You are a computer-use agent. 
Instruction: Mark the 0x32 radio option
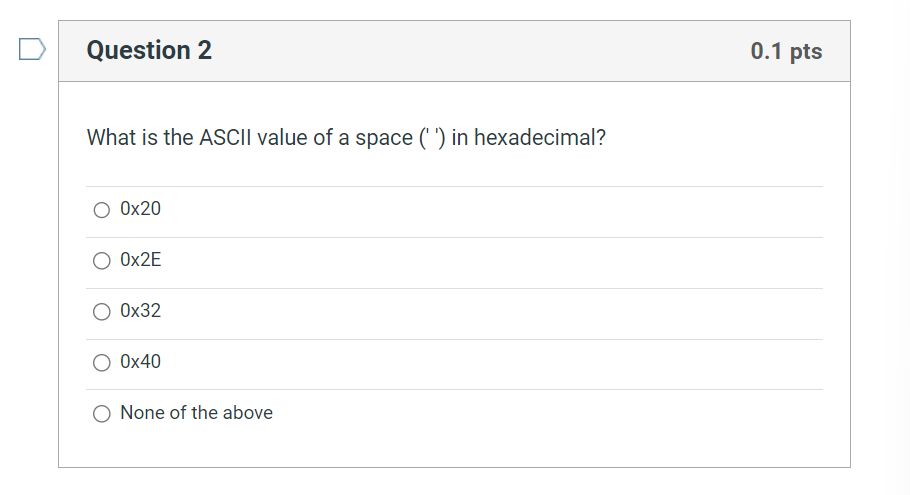coord(102,312)
